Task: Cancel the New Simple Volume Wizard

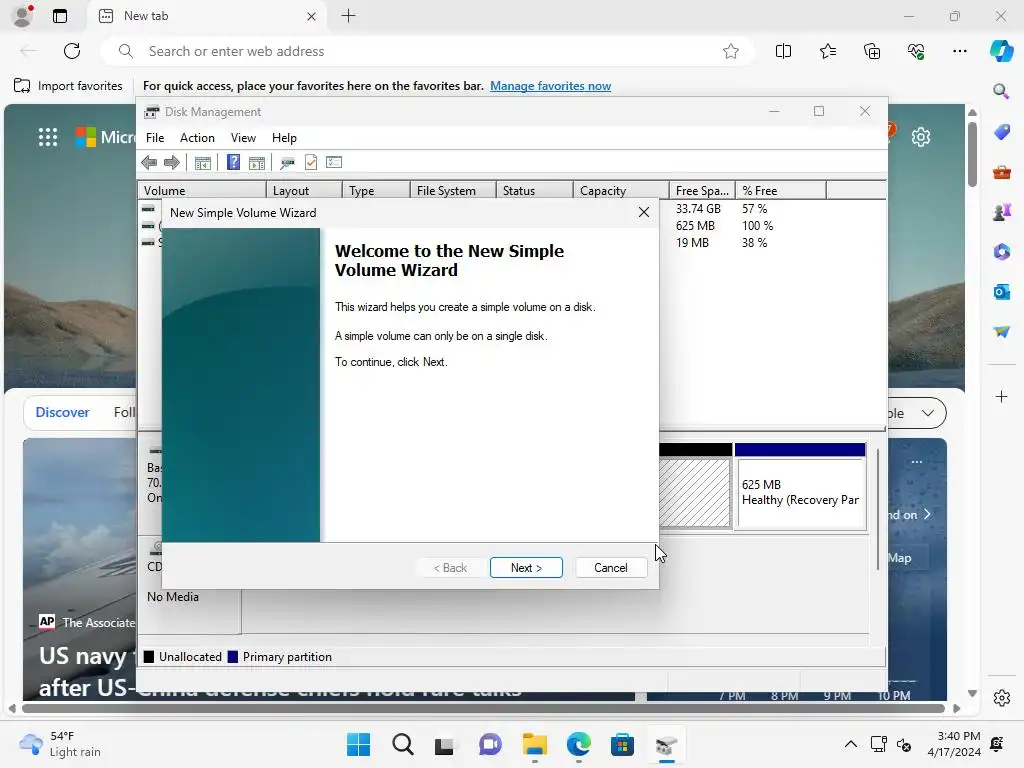Action: point(611,568)
